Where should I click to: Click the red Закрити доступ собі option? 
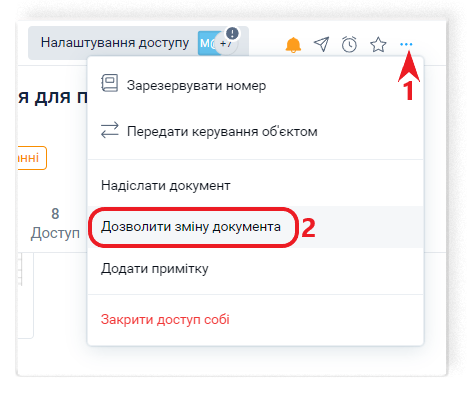(255, 319)
